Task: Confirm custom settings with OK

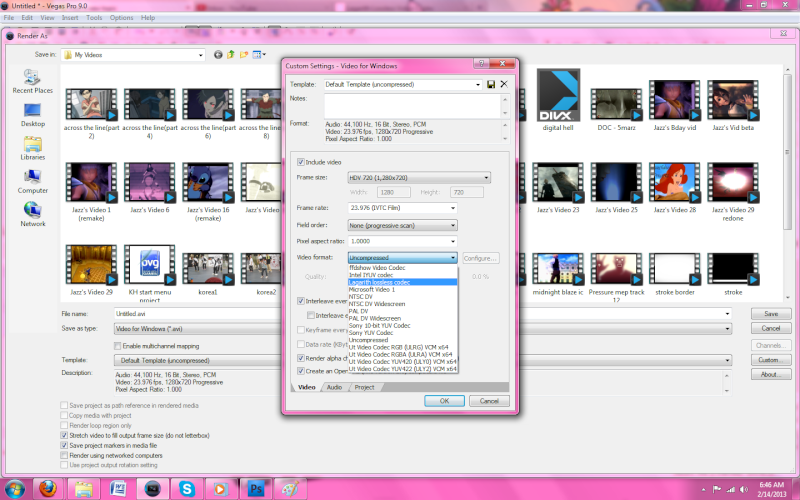Action: [x=444, y=401]
